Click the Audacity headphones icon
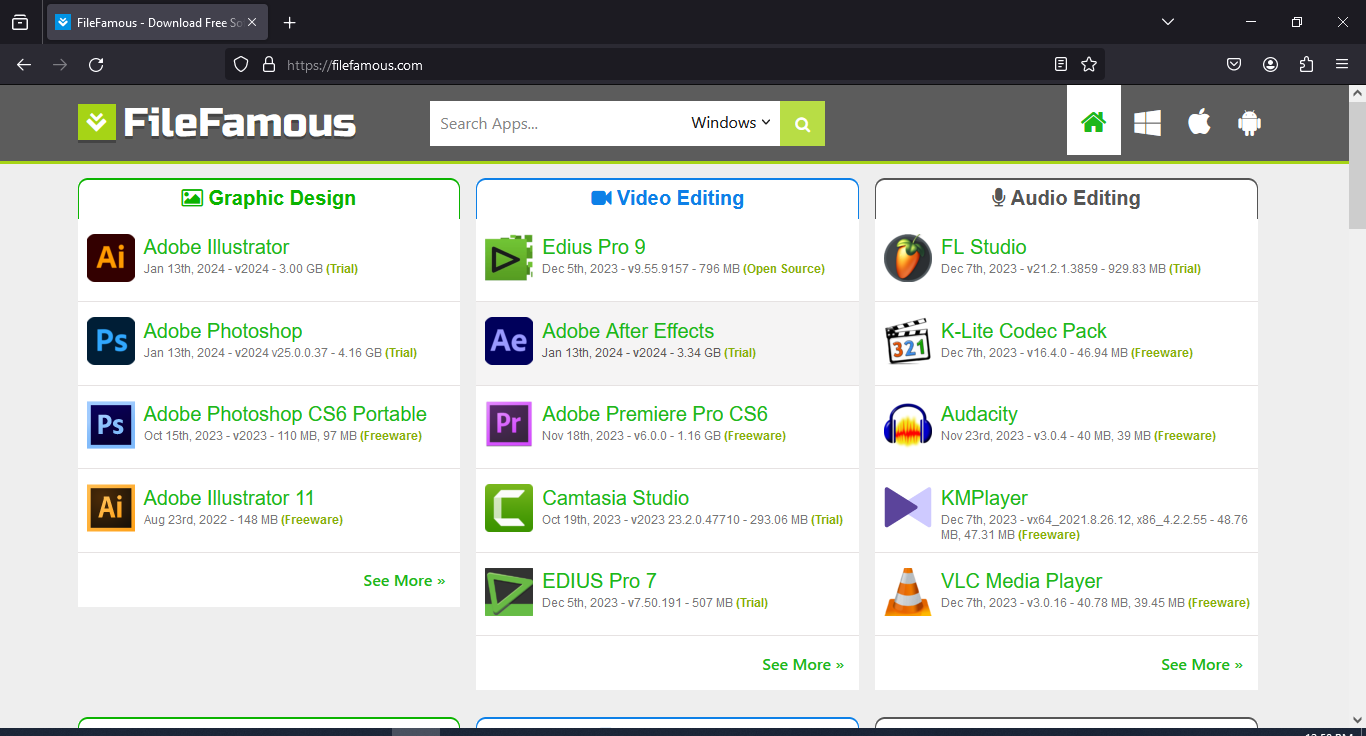Viewport: 1366px width, 736px height. coord(908,425)
